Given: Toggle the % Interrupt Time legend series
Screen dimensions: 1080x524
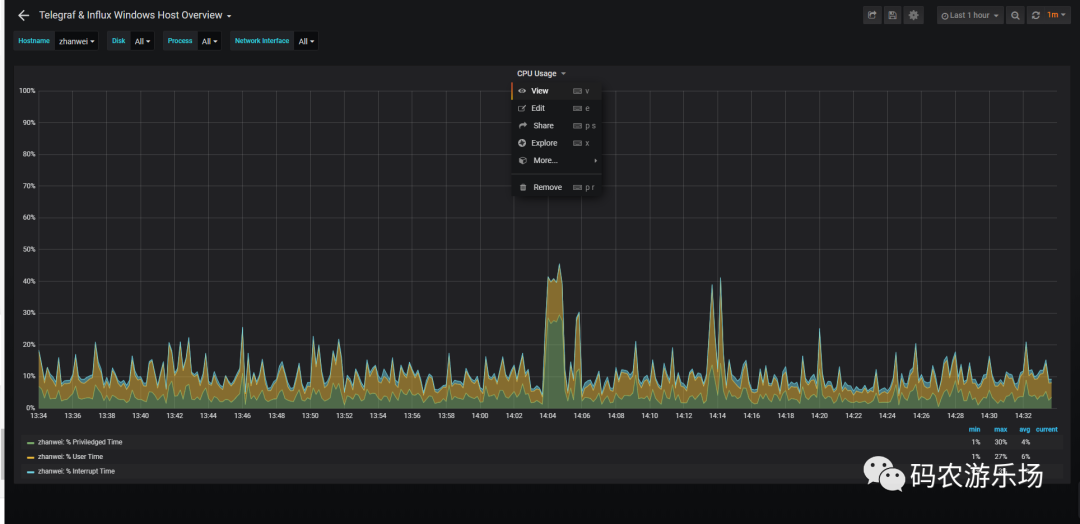Looking at the screenshot, I should [76, 472].
